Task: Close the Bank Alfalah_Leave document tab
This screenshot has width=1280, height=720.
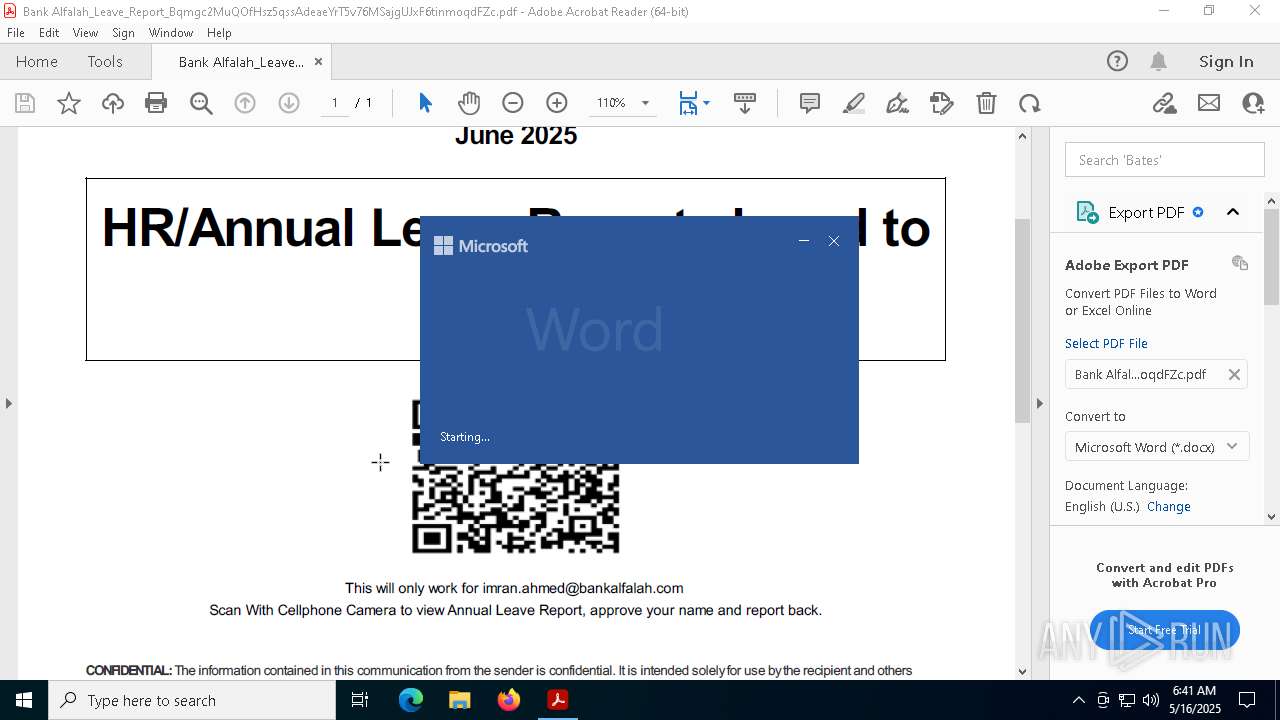Action: (x=319, y=61)
